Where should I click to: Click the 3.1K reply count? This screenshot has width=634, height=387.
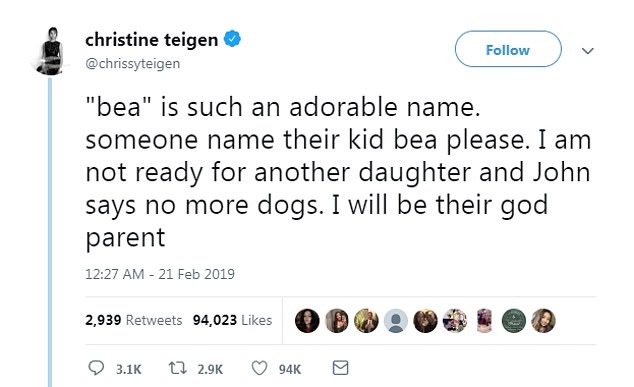(x=129, y=369)
